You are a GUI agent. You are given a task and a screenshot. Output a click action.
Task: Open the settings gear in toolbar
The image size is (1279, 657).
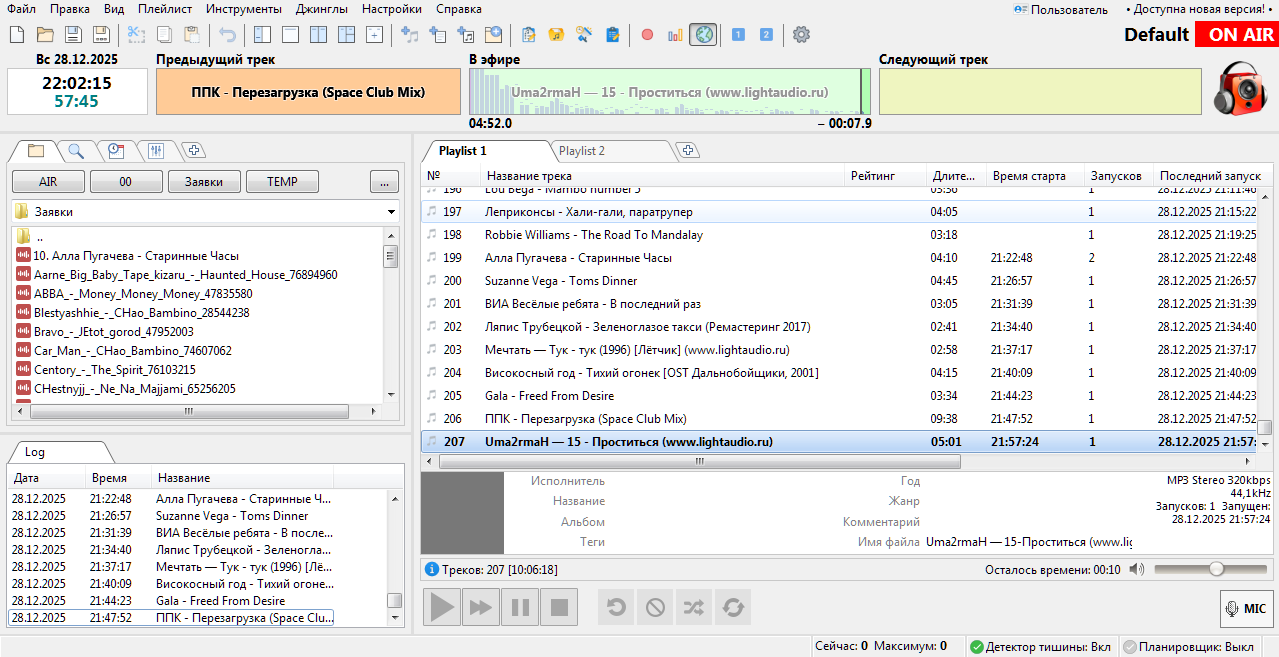(801, 35)
